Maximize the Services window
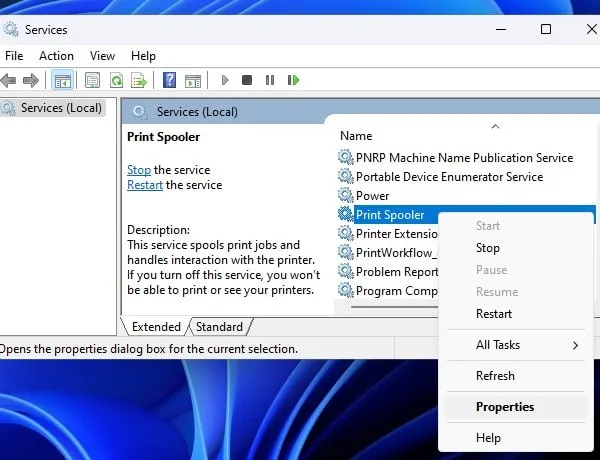Image resolution: width=600 pixels, height=460 pixels. (546, 29)
